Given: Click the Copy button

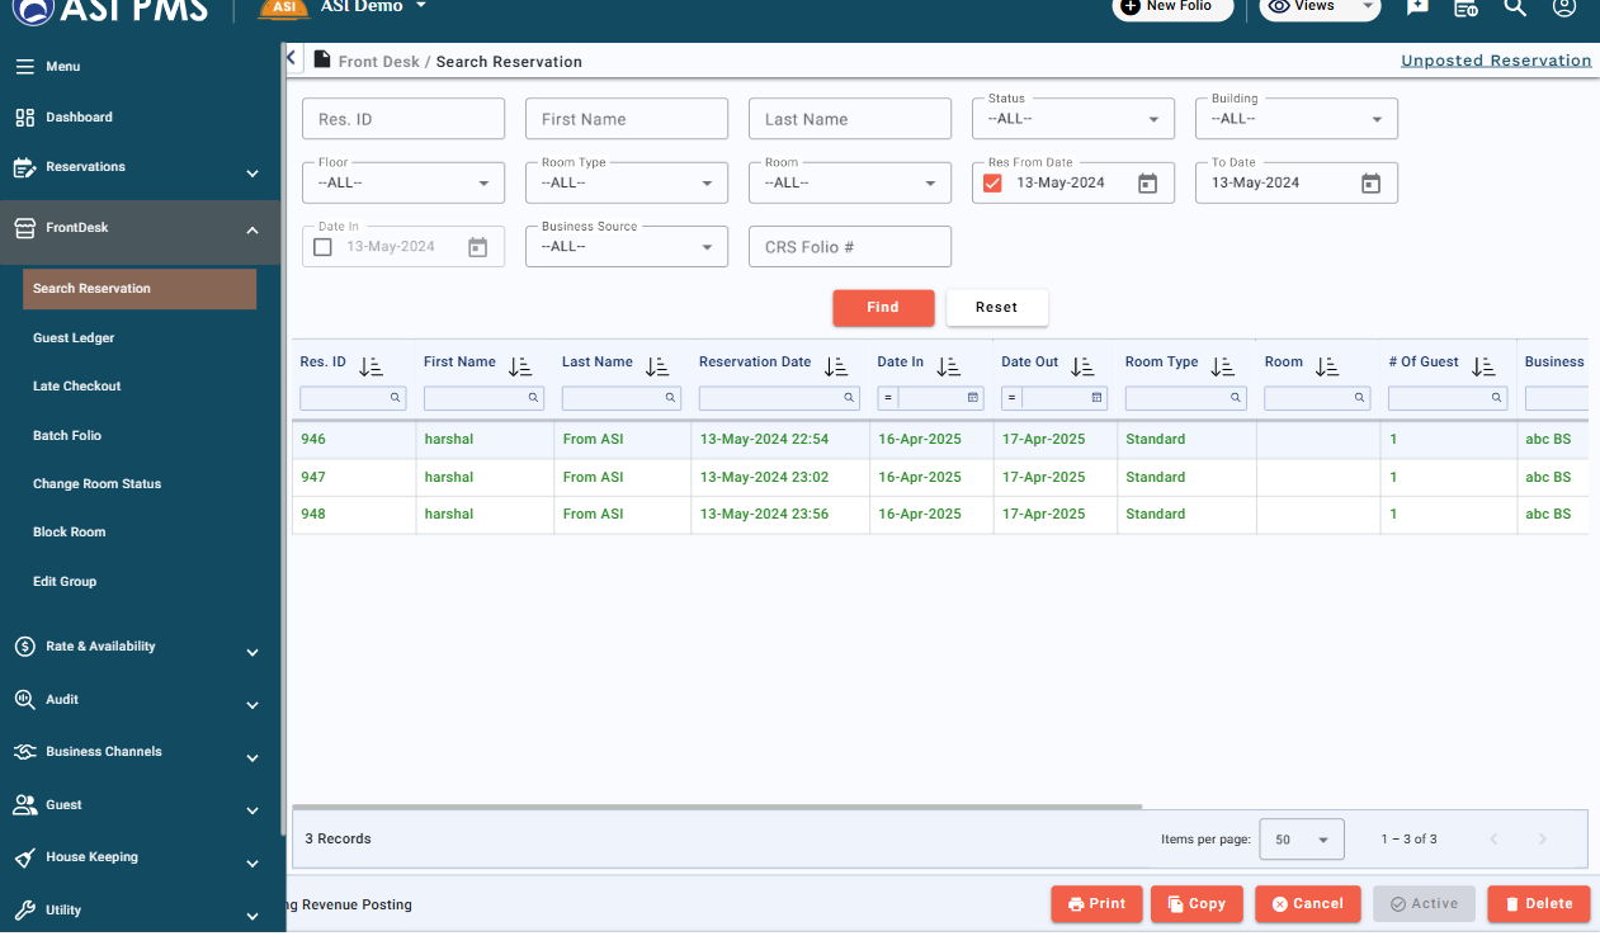Looking at the screenshot, I should [1196, 905].
